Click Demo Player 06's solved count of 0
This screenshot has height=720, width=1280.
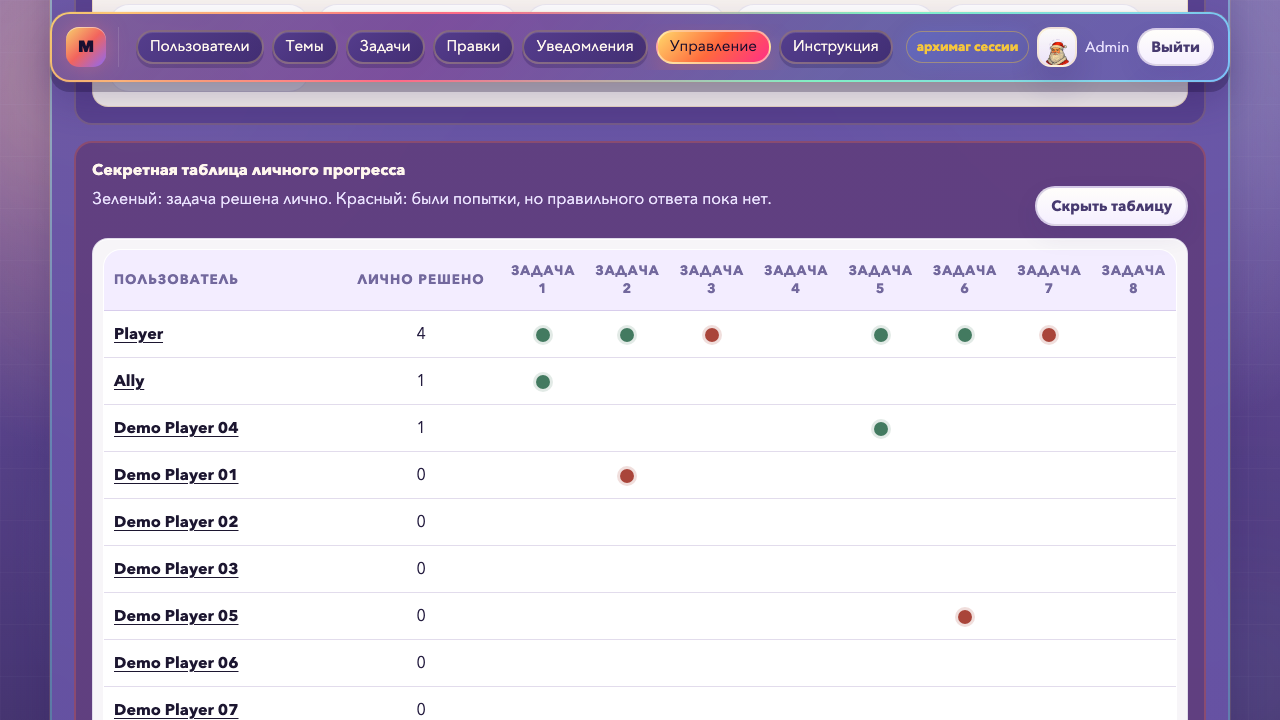pos(421,663)
